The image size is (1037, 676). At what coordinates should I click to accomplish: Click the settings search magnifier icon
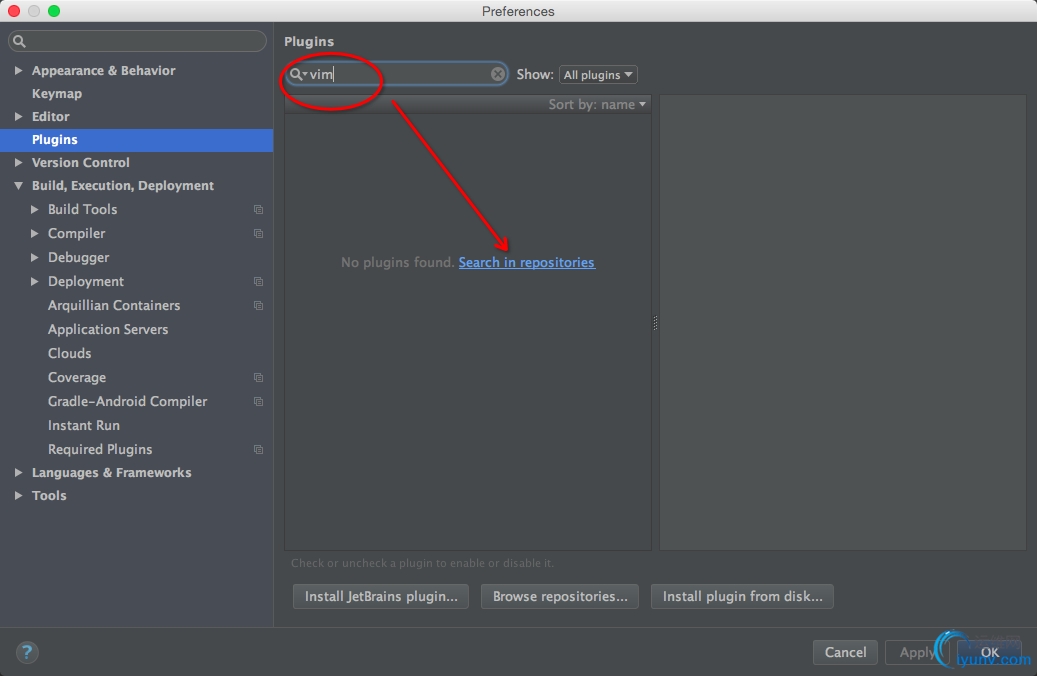tap(19, 41)
